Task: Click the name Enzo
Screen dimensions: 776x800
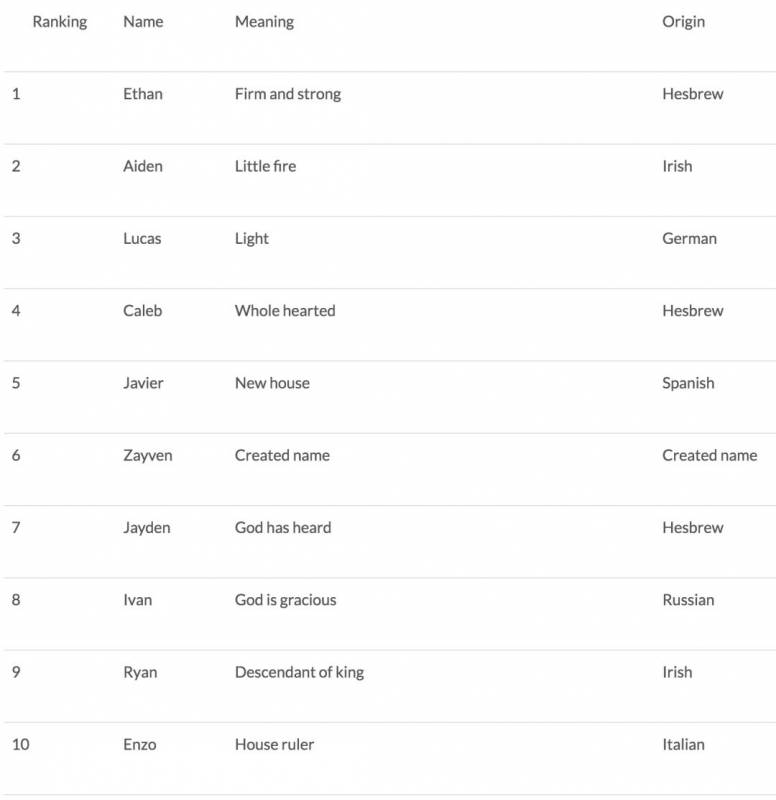Action: click(140, 744)
